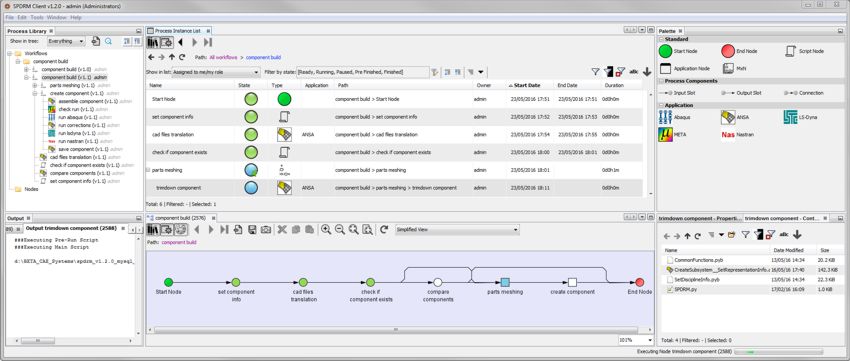This screenshot has height=361, width=850.
Task: Open the Edit menu
Action: pyautogui.click(x=22, y=18)
